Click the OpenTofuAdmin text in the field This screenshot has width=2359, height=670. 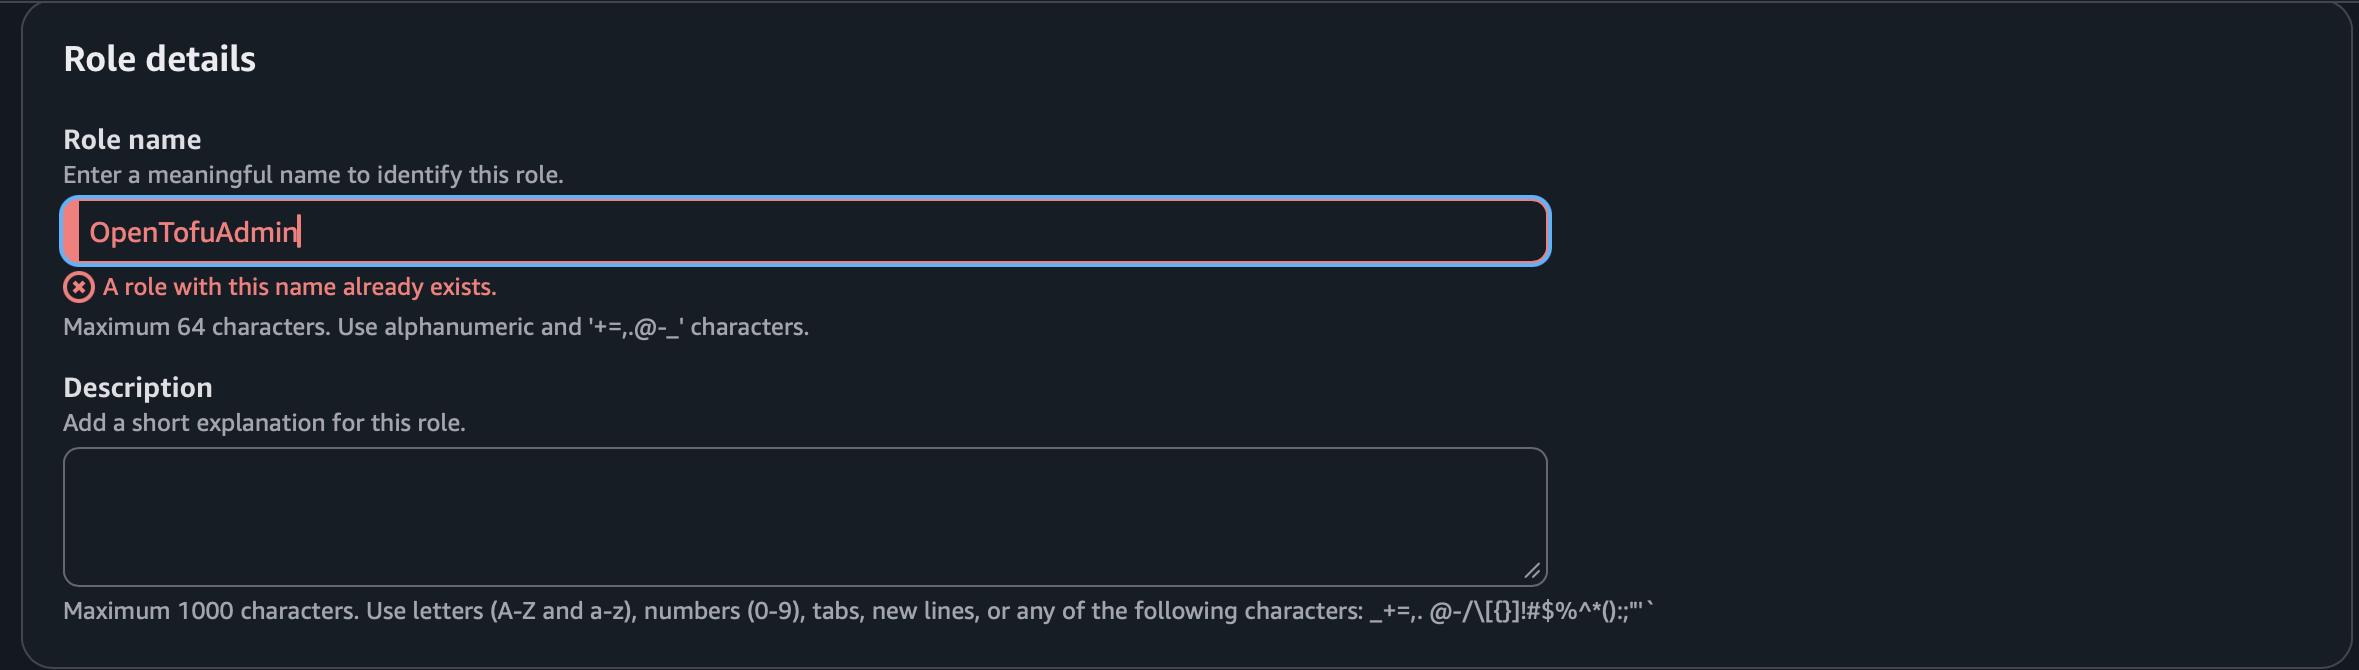coord(194,232)
